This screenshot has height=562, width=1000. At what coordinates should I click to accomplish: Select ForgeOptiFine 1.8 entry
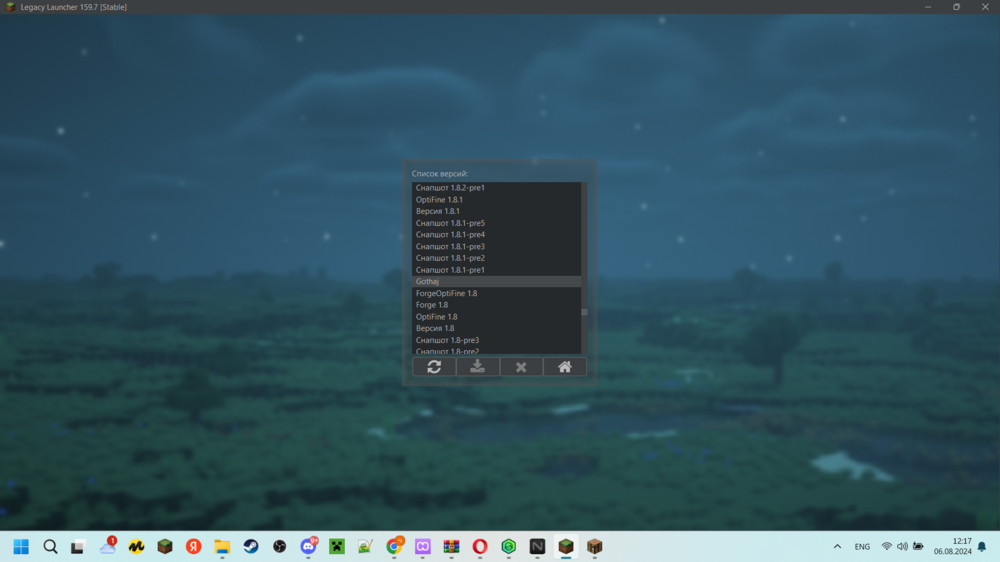[496, 293]
